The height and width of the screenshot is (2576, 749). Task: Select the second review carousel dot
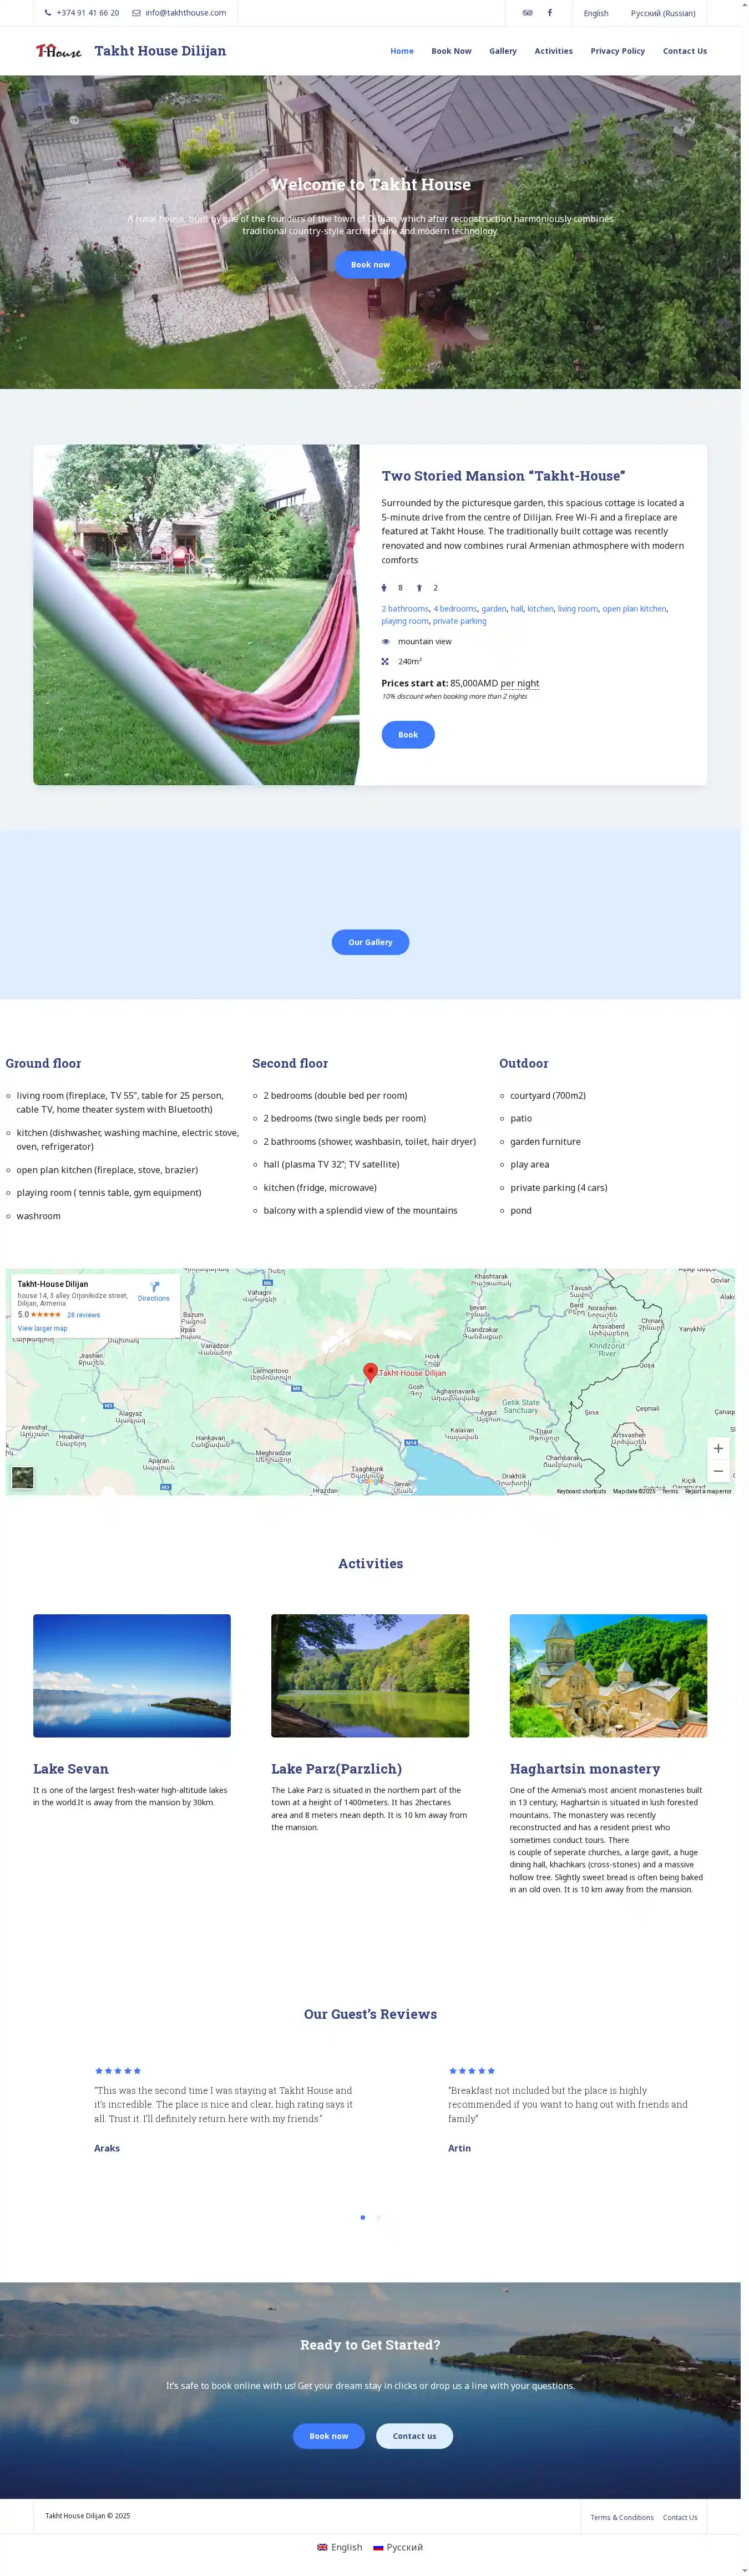[x=378, y=2217]
